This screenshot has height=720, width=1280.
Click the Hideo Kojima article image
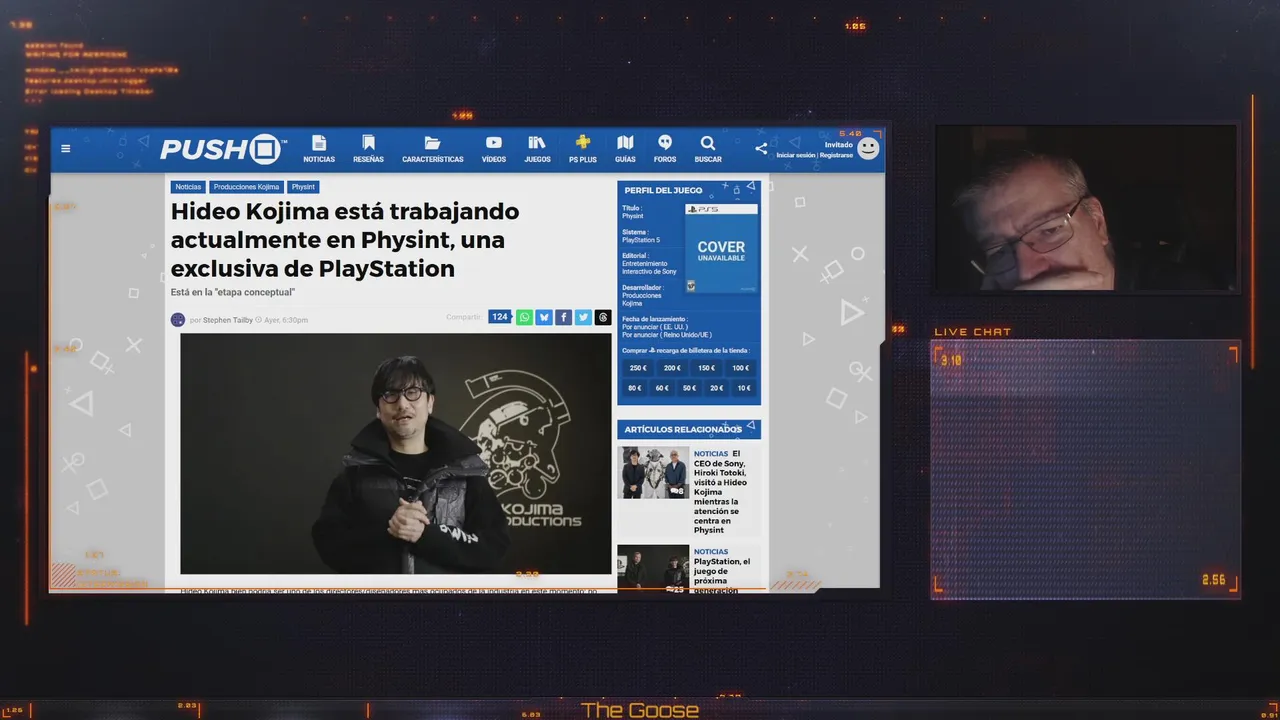pyautogui.click(x=396, y=453)
